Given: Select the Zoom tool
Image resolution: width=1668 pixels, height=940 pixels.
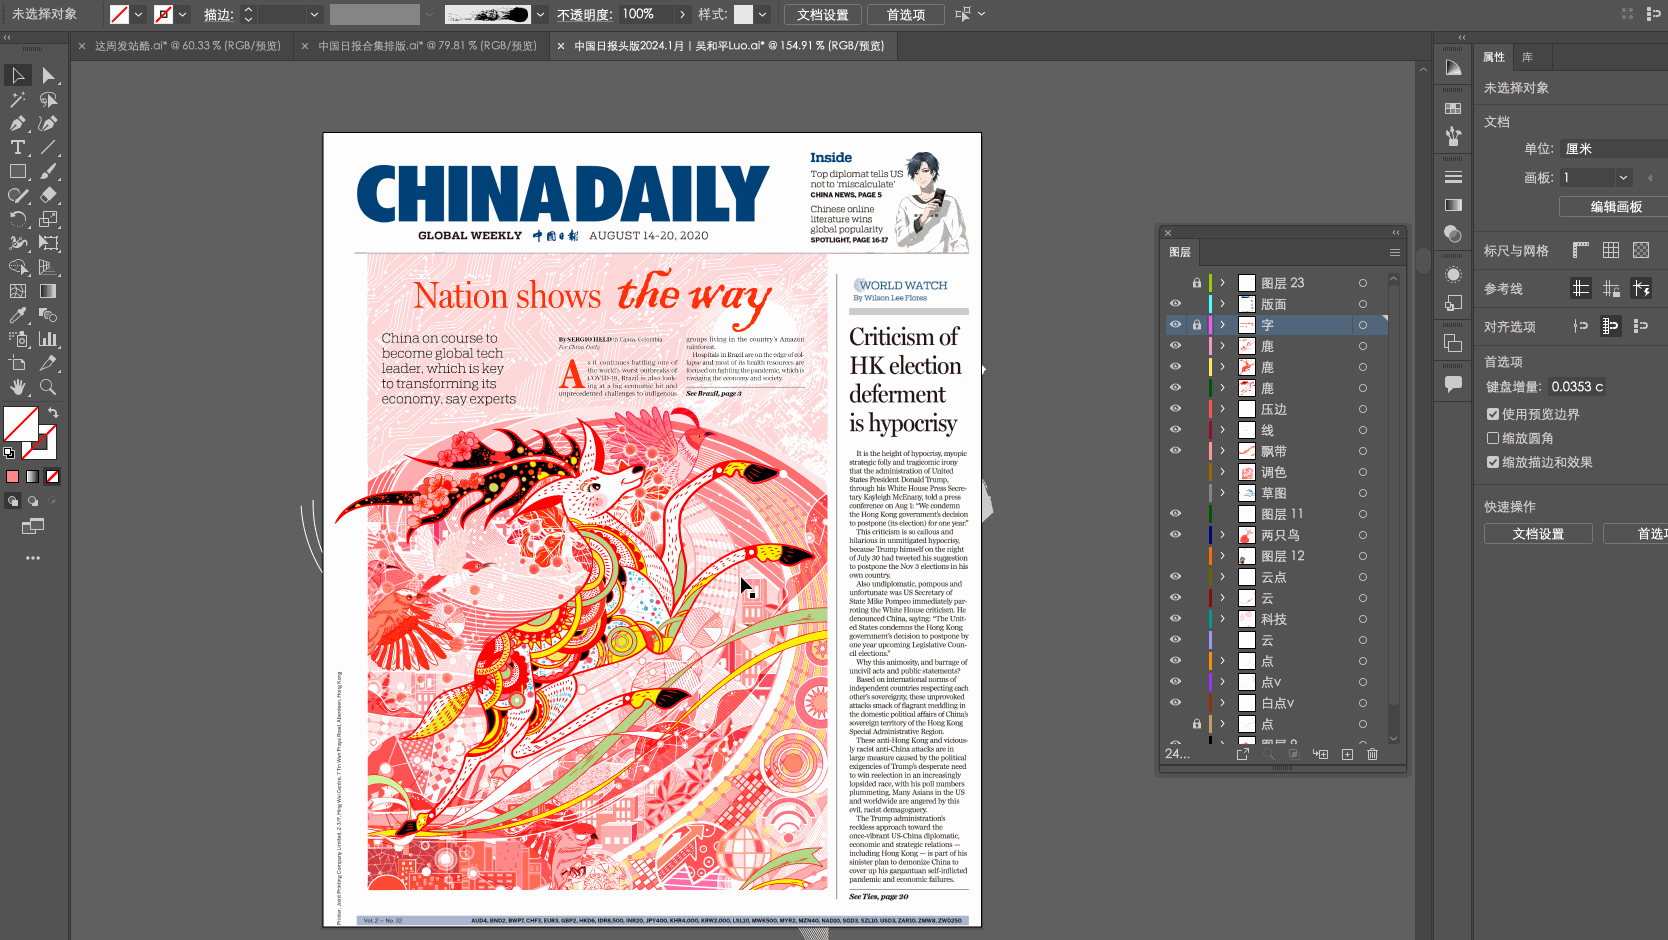Looking at the screenshot, I should click(48, 387).
